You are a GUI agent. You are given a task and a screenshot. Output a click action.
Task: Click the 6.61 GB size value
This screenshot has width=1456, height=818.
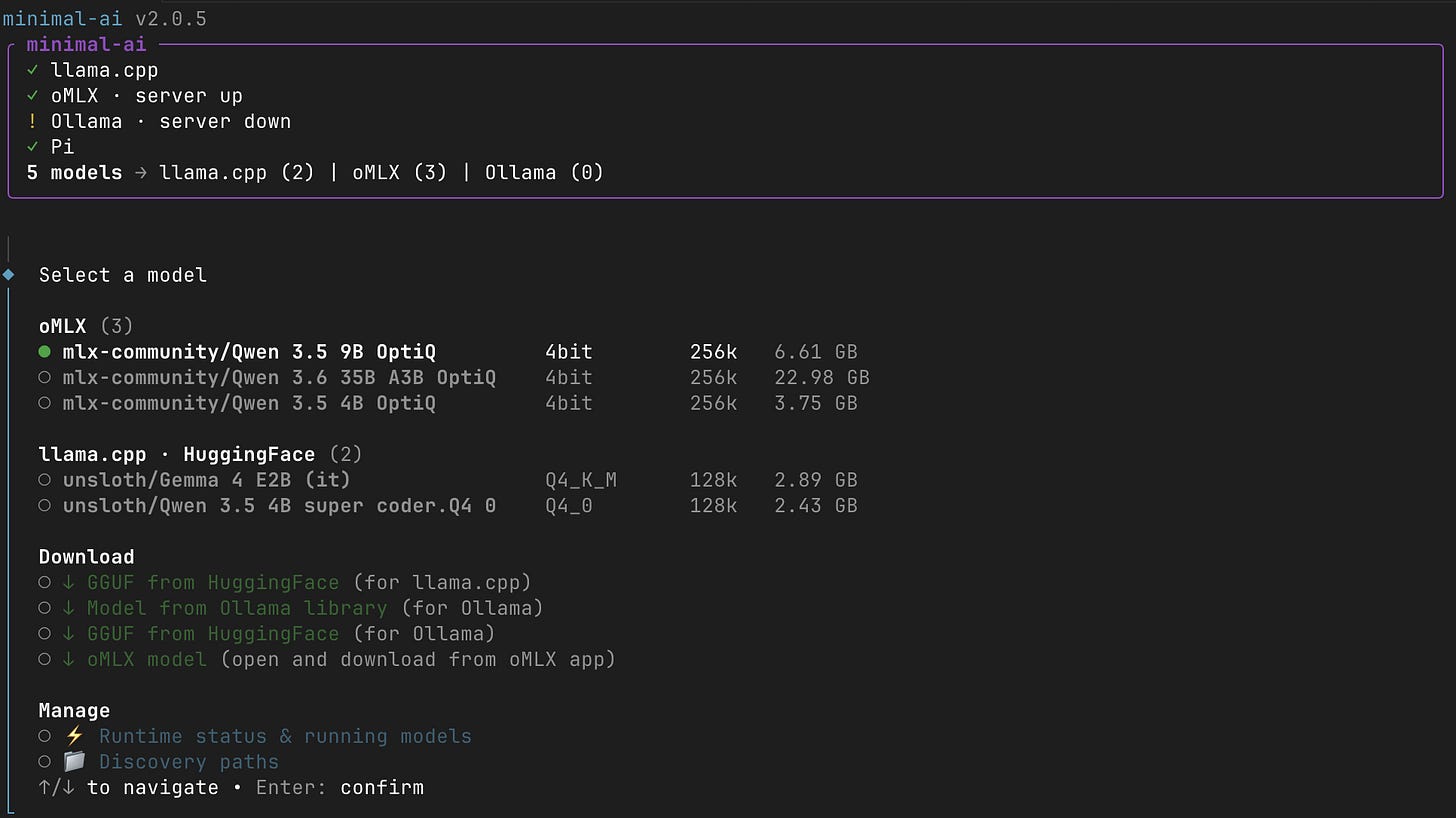[816, 352]
